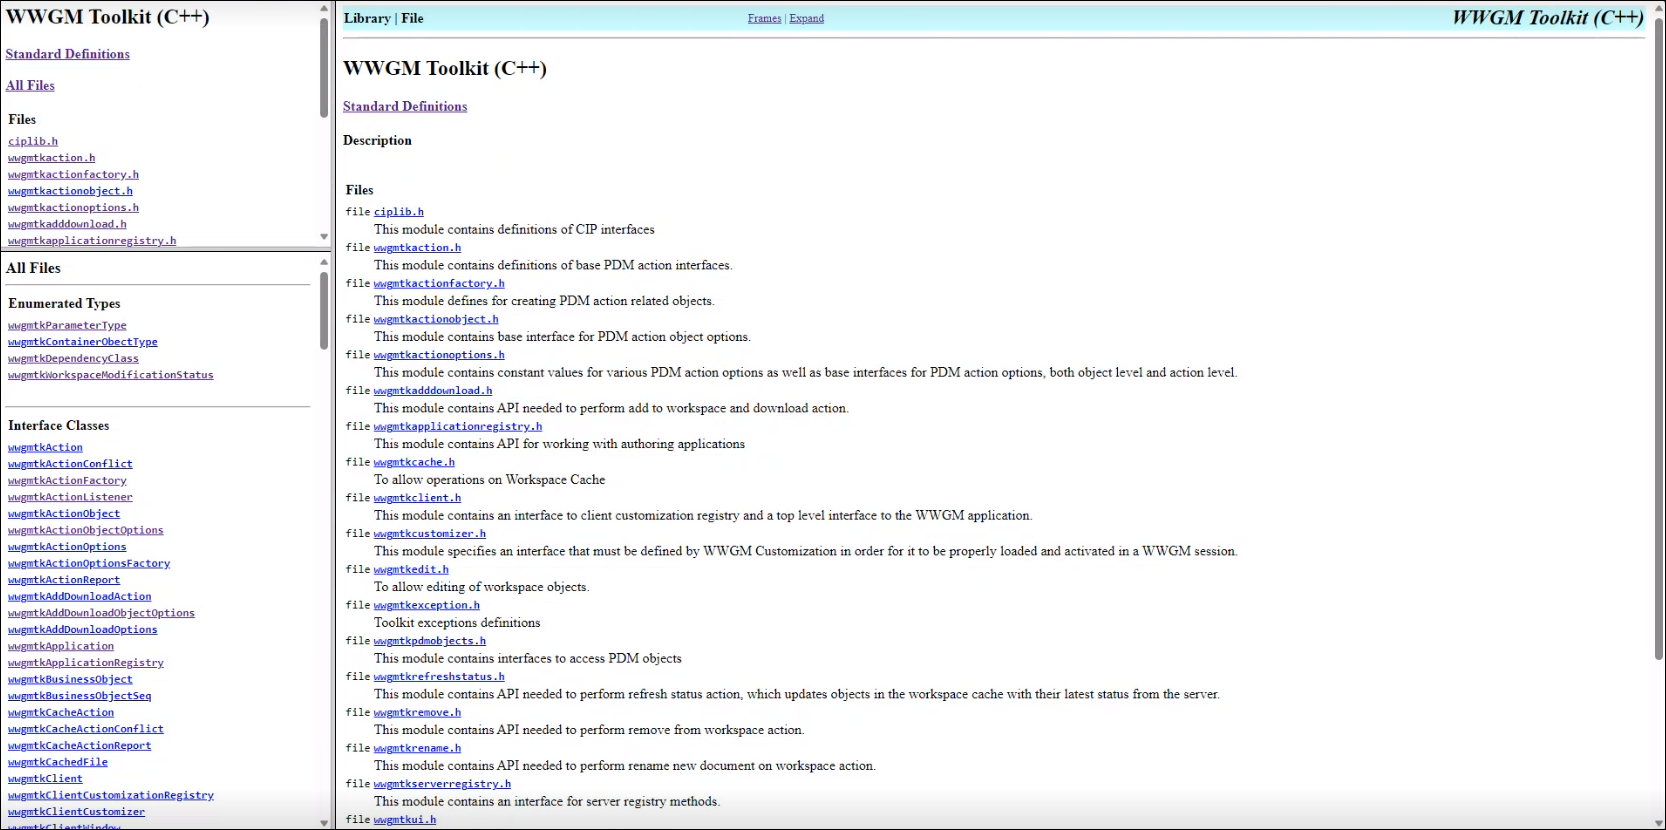Open the wwgmtkActionObject interface class

coord(64,514)
